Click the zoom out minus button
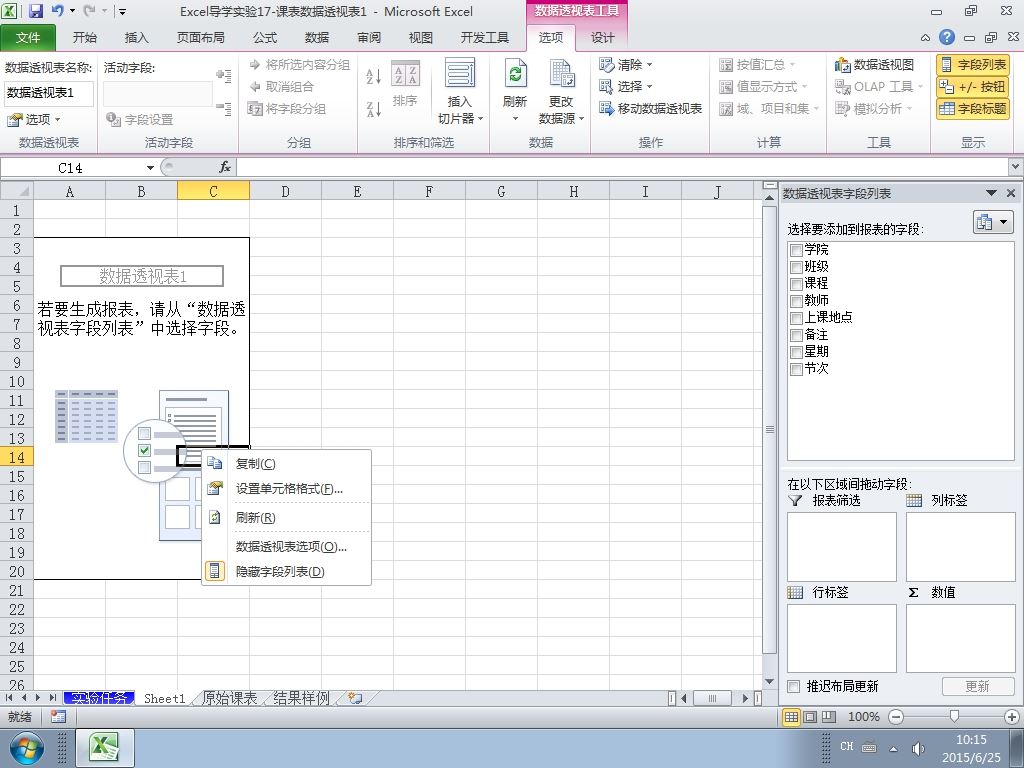 (x=896, y=717)
